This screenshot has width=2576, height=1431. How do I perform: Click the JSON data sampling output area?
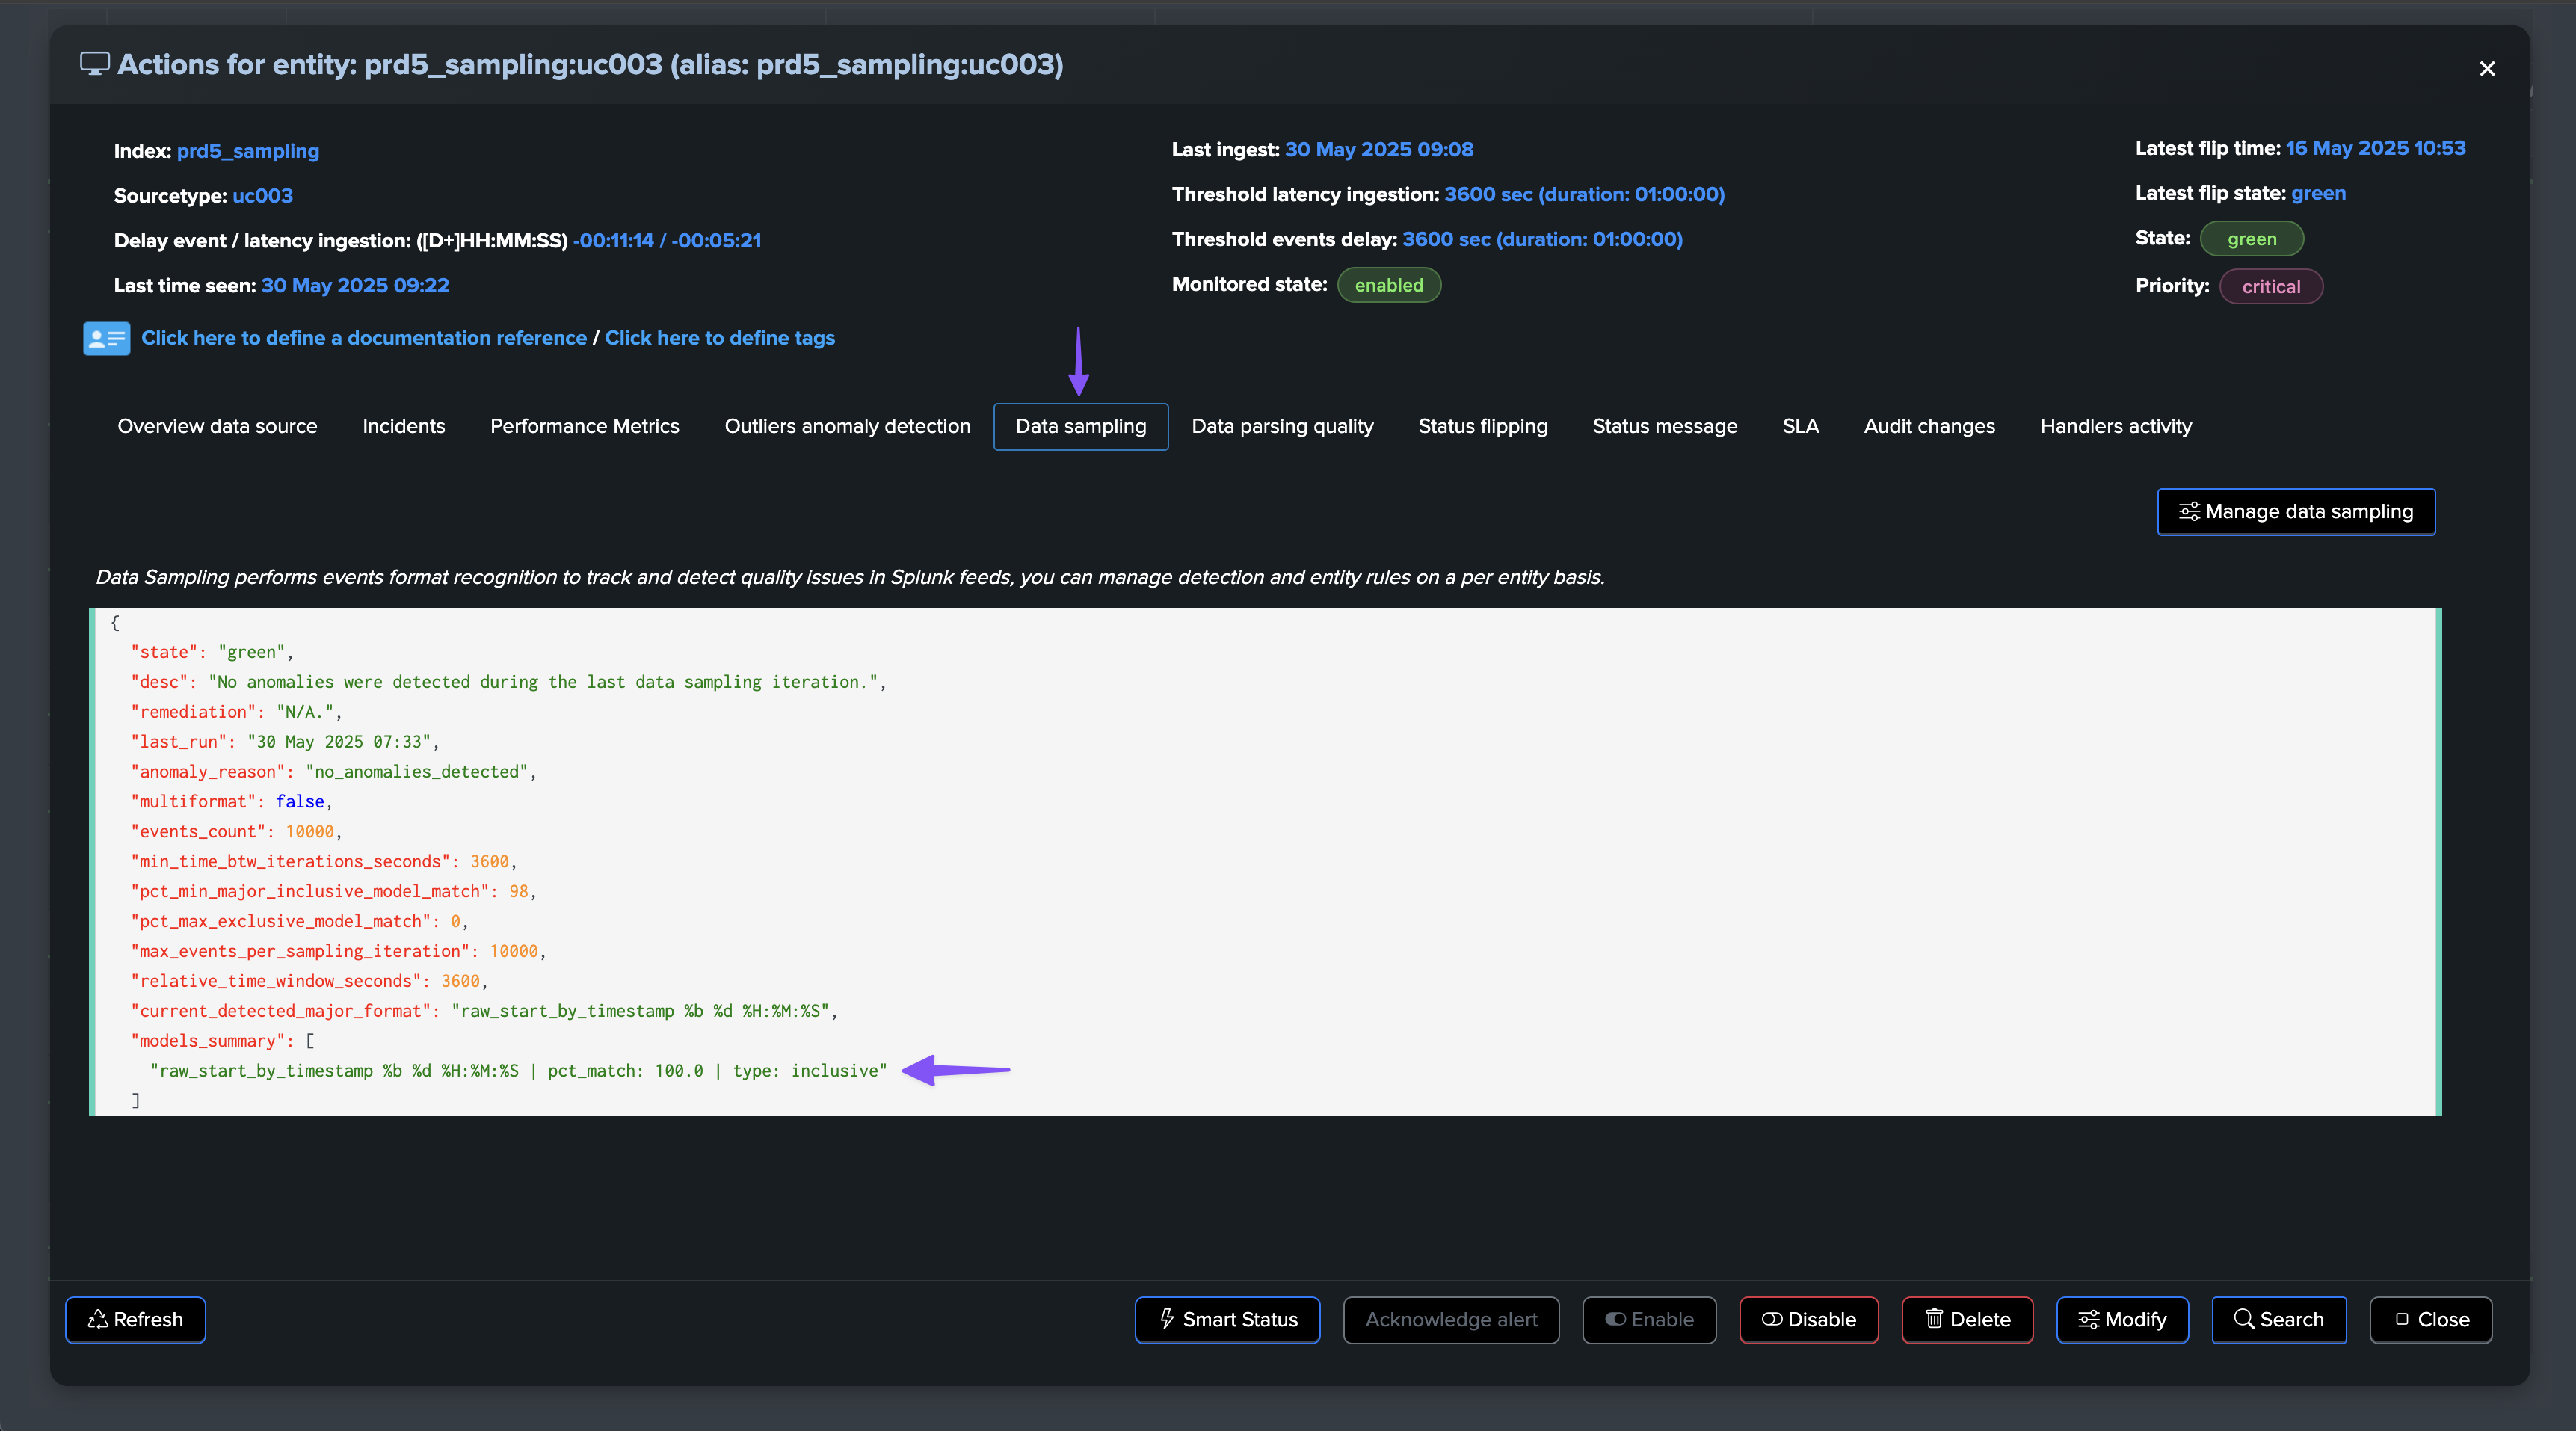point(1264,860)
